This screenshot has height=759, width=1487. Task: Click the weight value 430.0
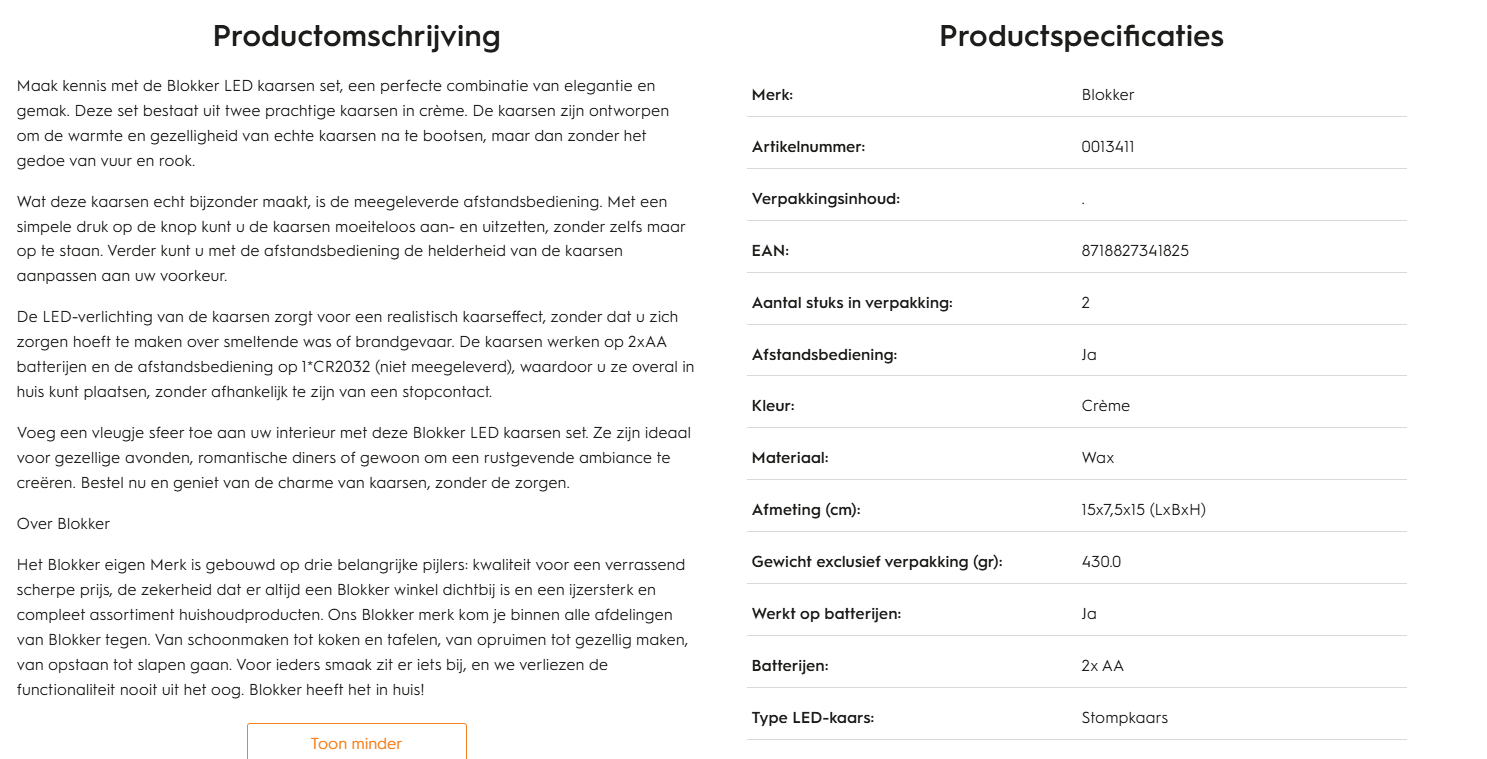click(1101, 562)
